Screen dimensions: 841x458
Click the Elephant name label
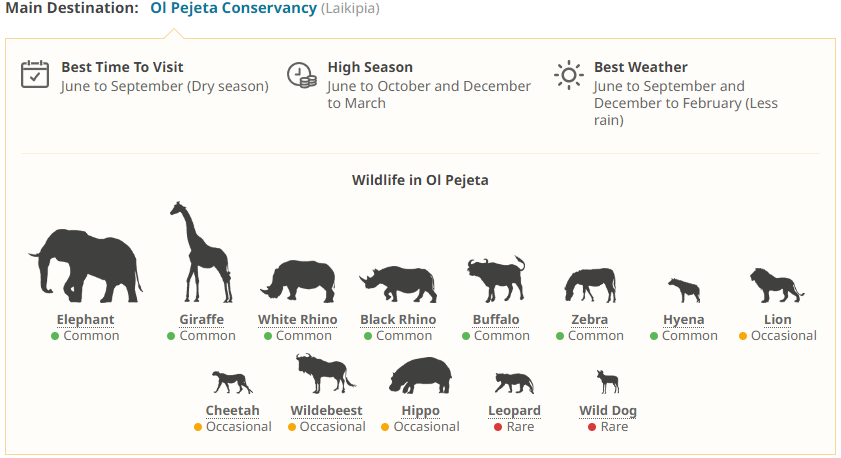(85, 320)
